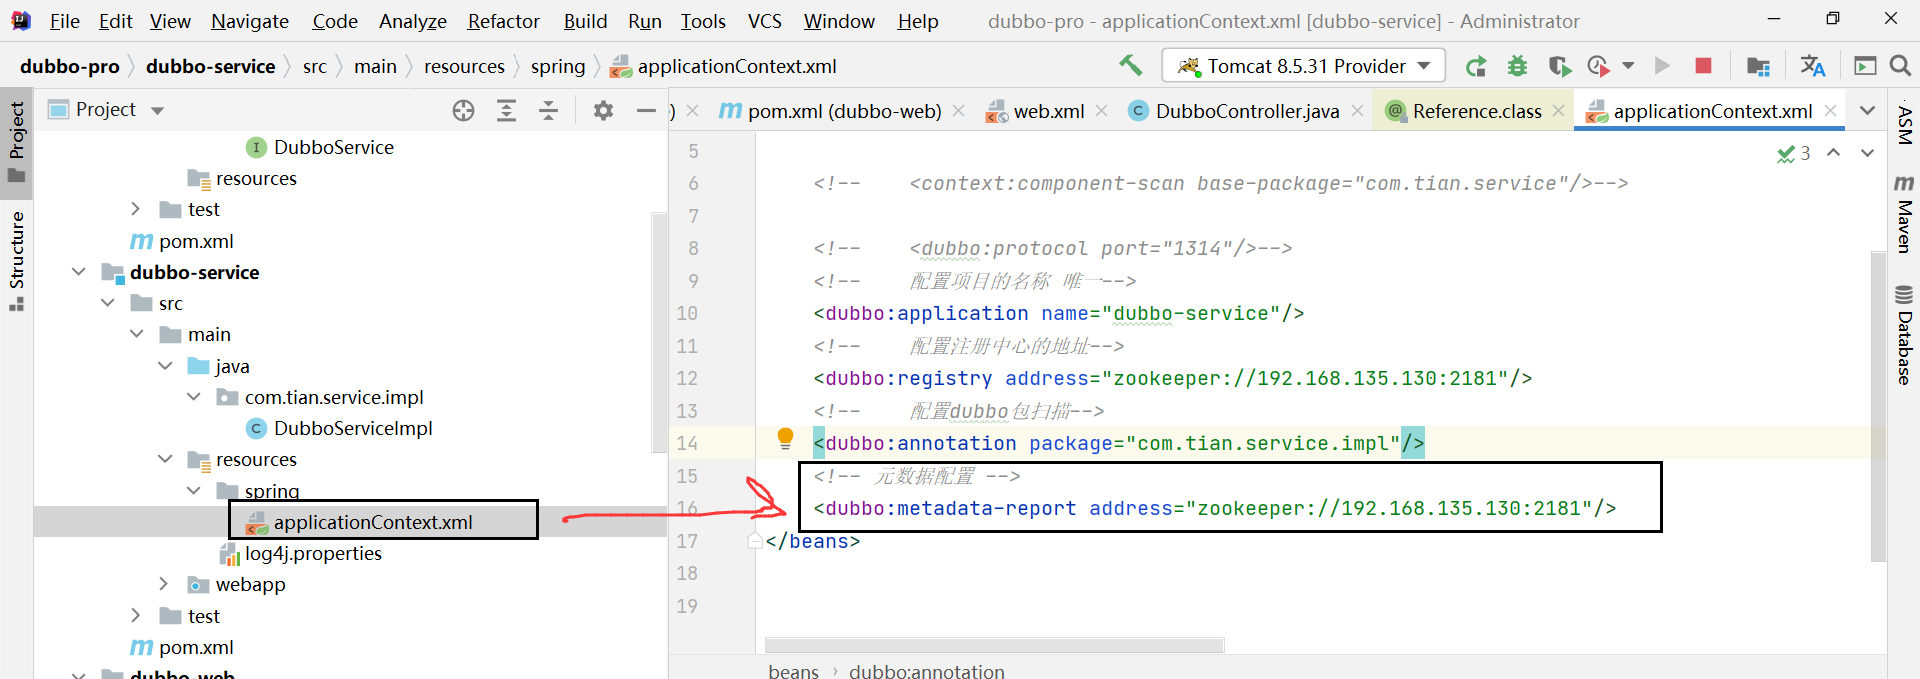This screenshot has width=1920, height=679.
Task: Click the Translate icon in toolbar
Action: 1812,66
